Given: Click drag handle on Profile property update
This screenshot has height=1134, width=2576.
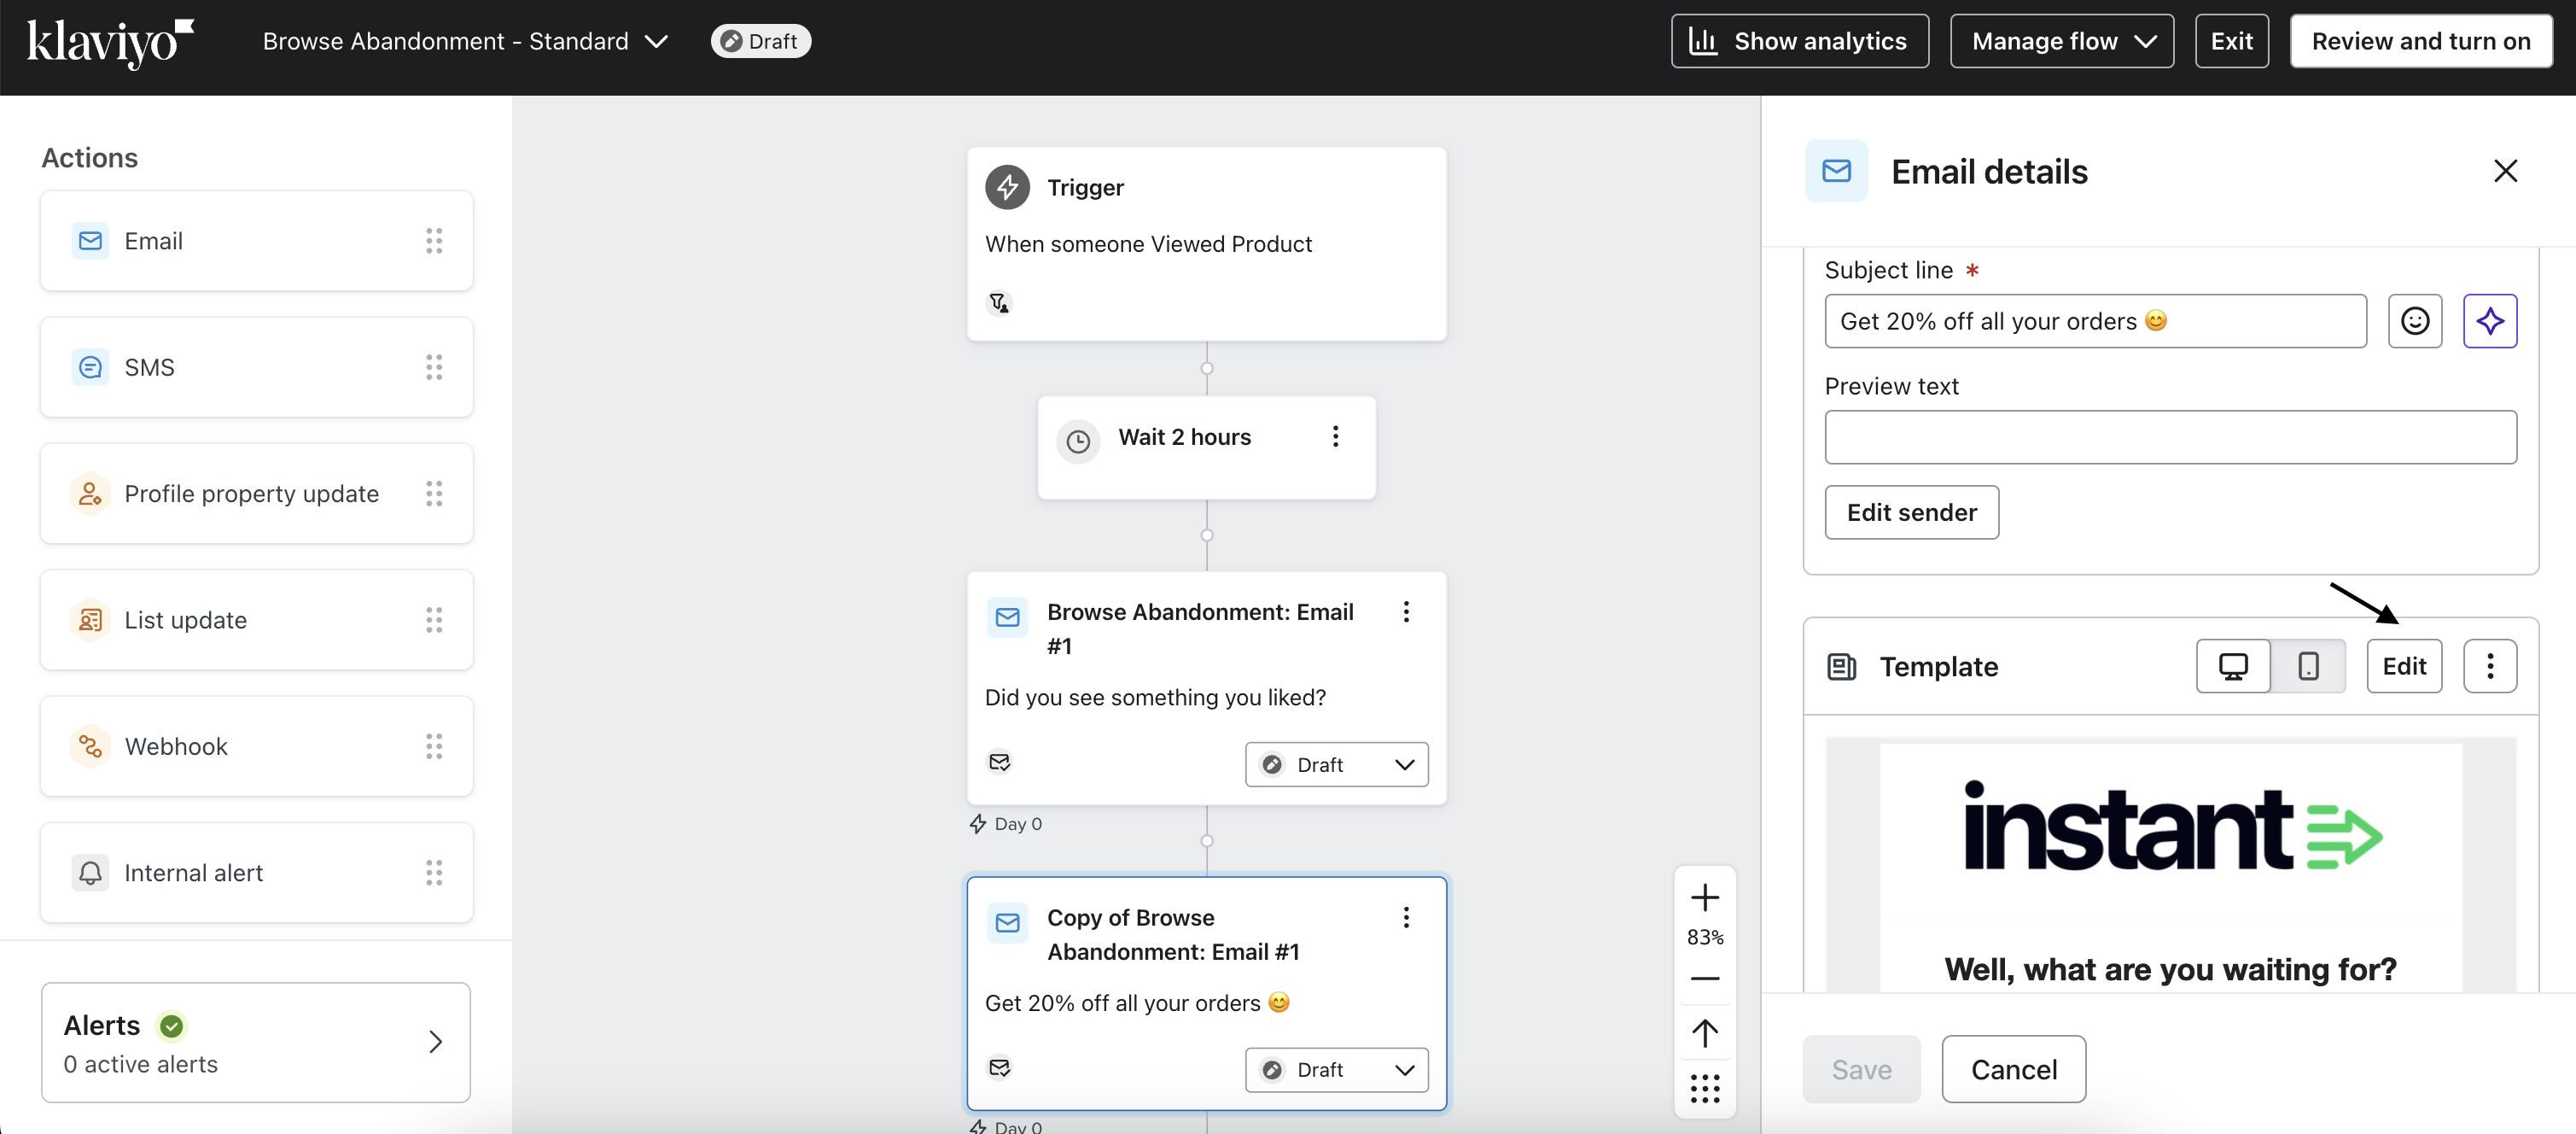Looking at the screenshot, I should 434,494.
